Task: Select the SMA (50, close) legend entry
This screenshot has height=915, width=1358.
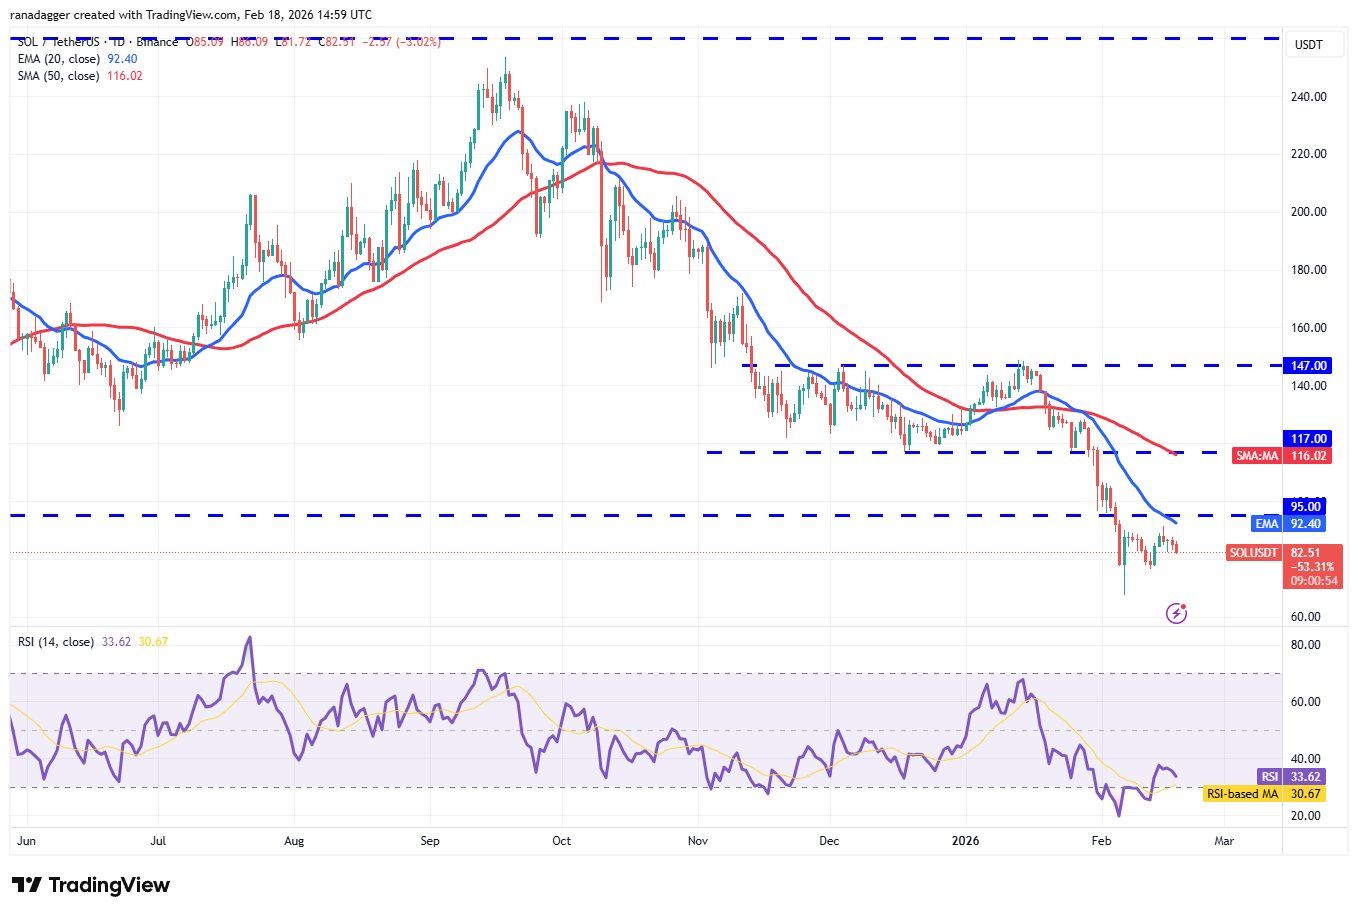Action: 58,76
